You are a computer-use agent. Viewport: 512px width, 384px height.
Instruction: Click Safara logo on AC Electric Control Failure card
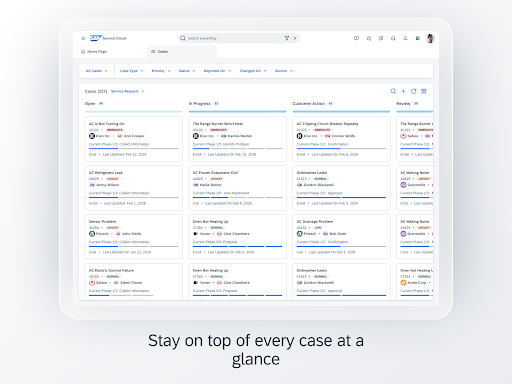point(92,283)
